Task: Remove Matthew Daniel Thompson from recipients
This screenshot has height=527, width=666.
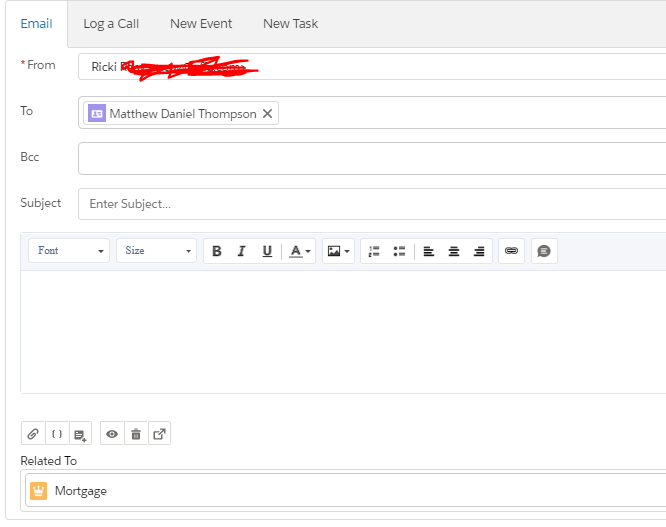Action: click(267, 113)
